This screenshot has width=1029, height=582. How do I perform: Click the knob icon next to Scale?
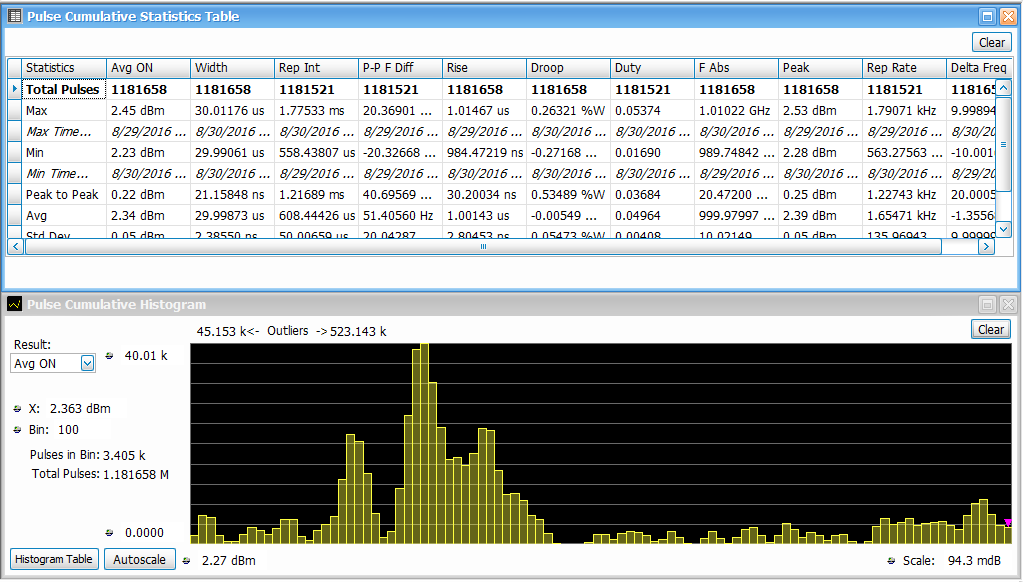892,560
